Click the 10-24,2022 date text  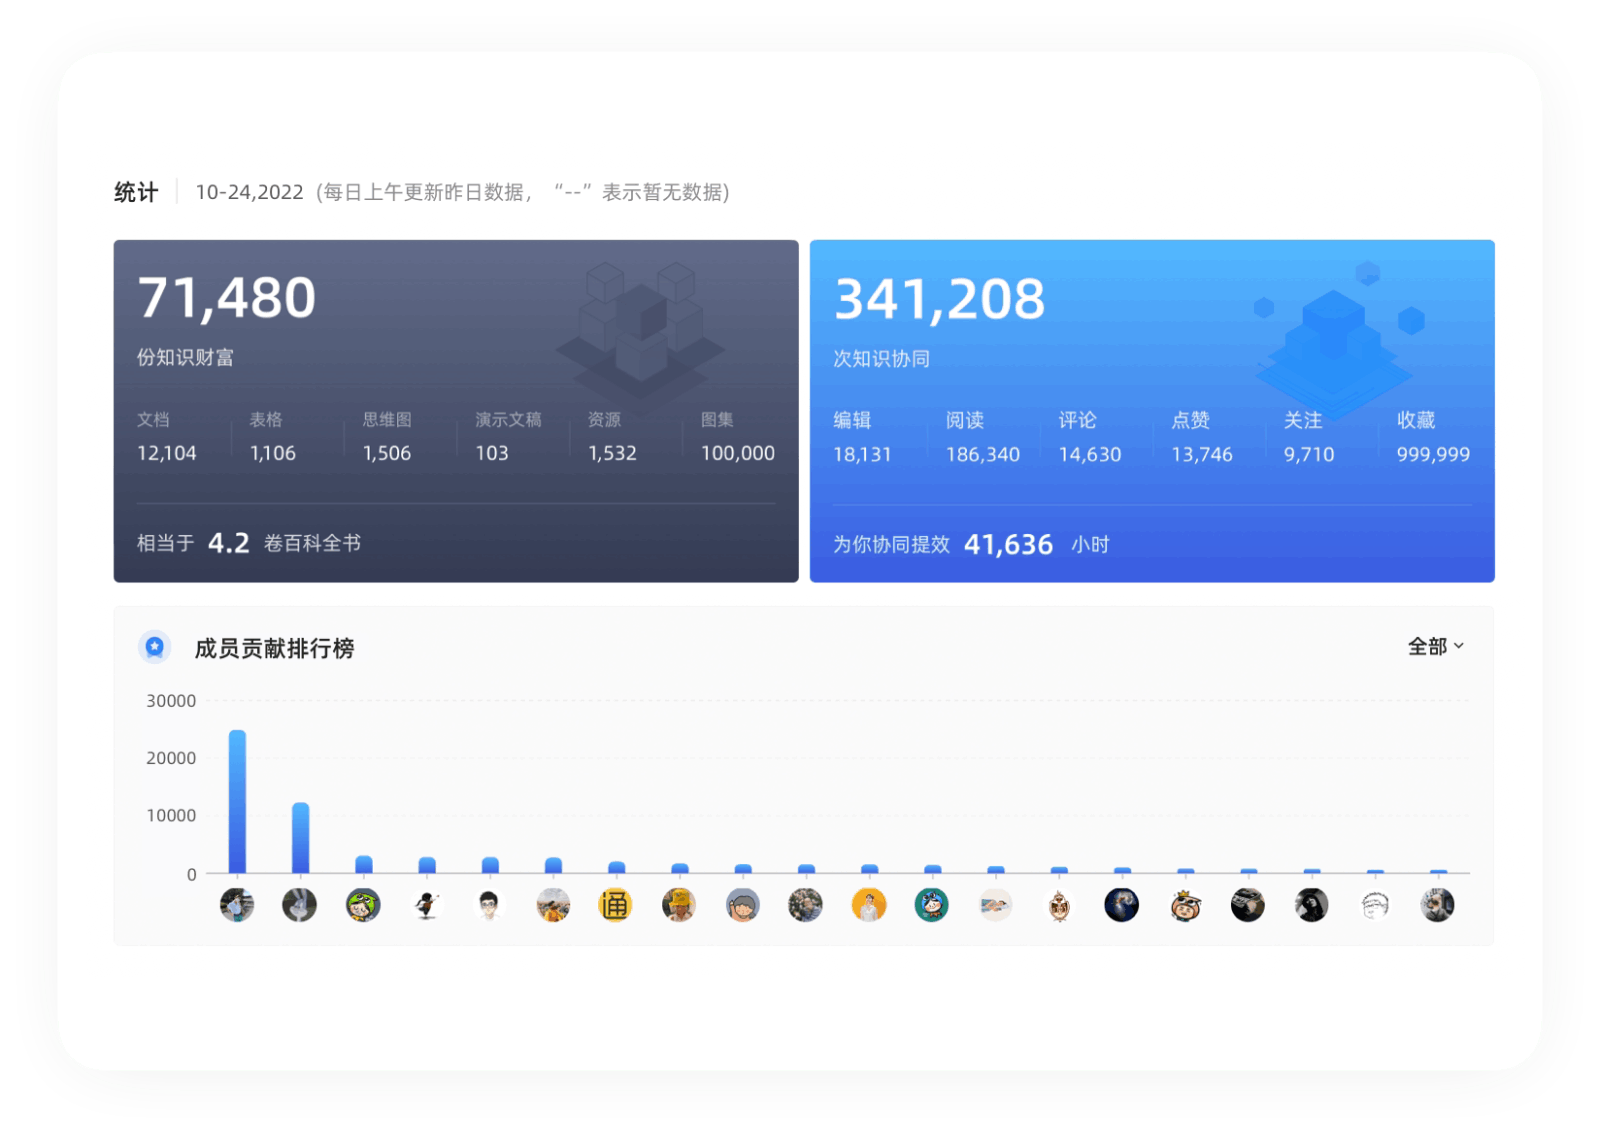click(x=249, y=192)
